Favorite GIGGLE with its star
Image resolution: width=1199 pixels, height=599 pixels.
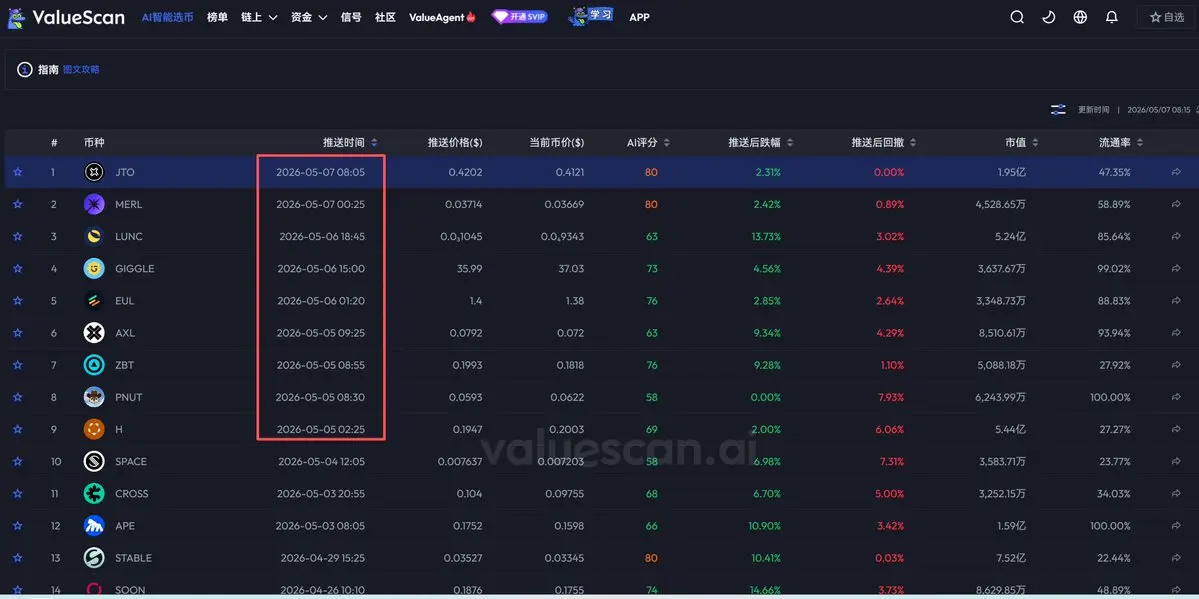(18, 269)
